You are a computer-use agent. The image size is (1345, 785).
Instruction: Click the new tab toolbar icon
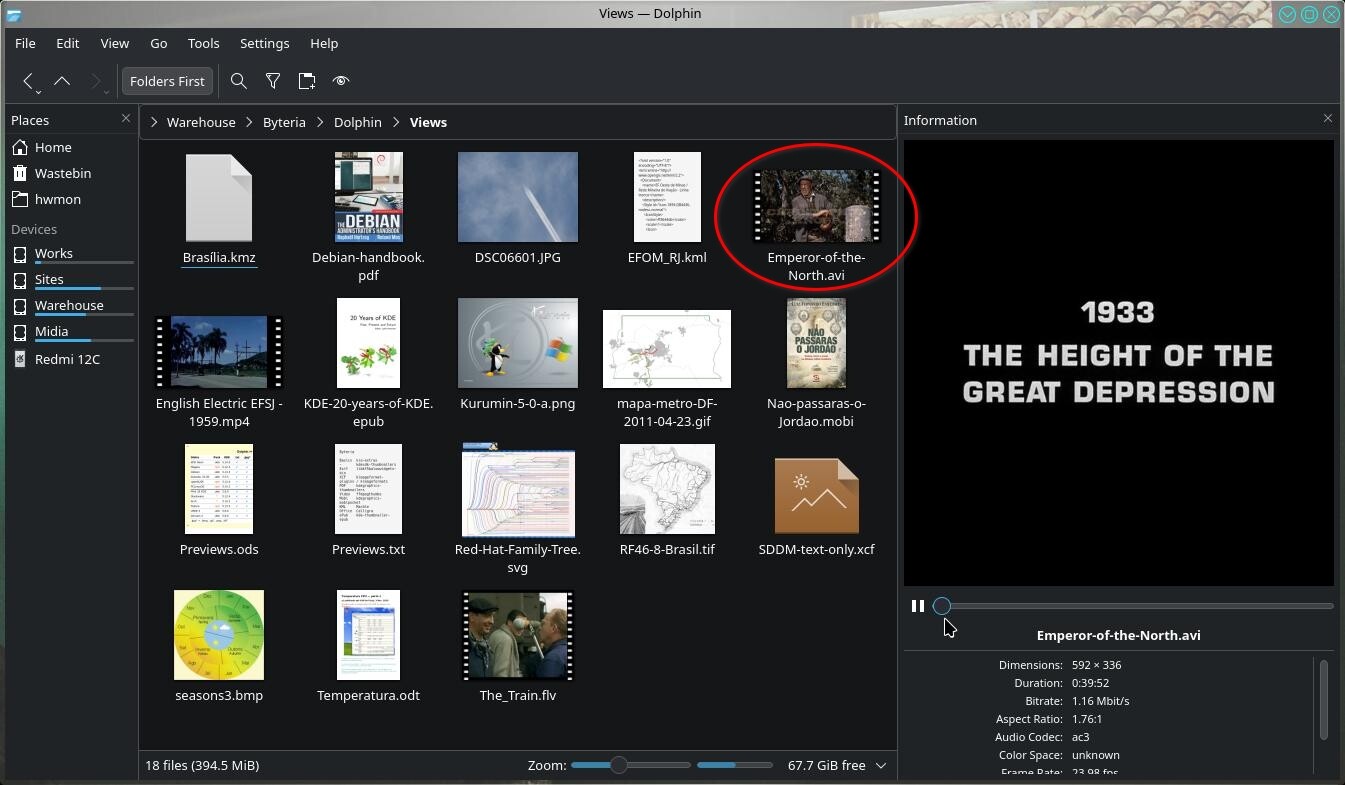tap(307, 81)
